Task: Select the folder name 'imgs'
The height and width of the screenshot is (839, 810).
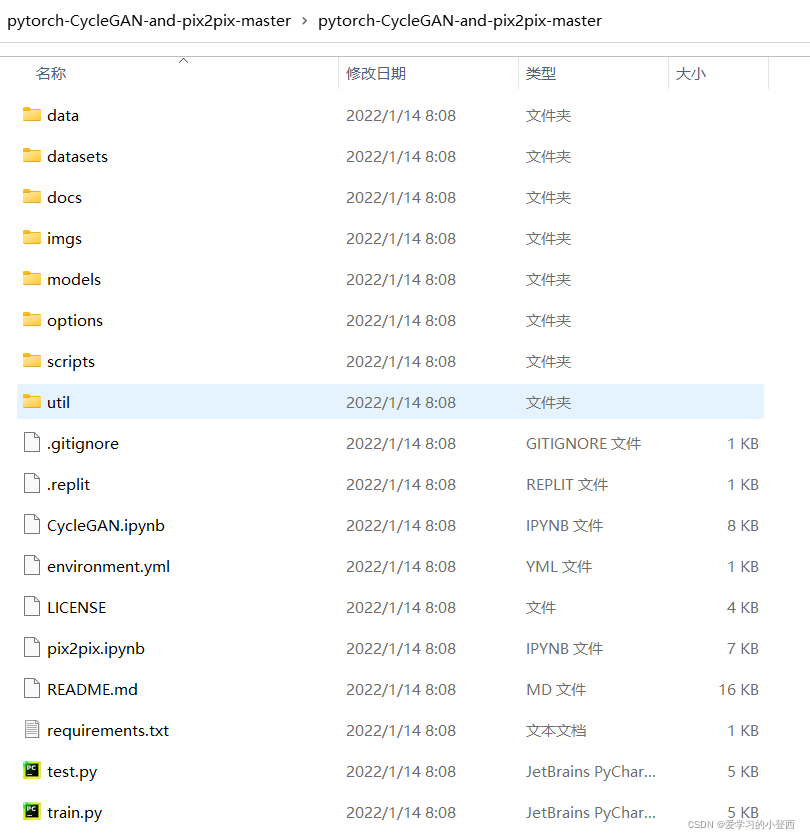Action: tap(64, 239)
